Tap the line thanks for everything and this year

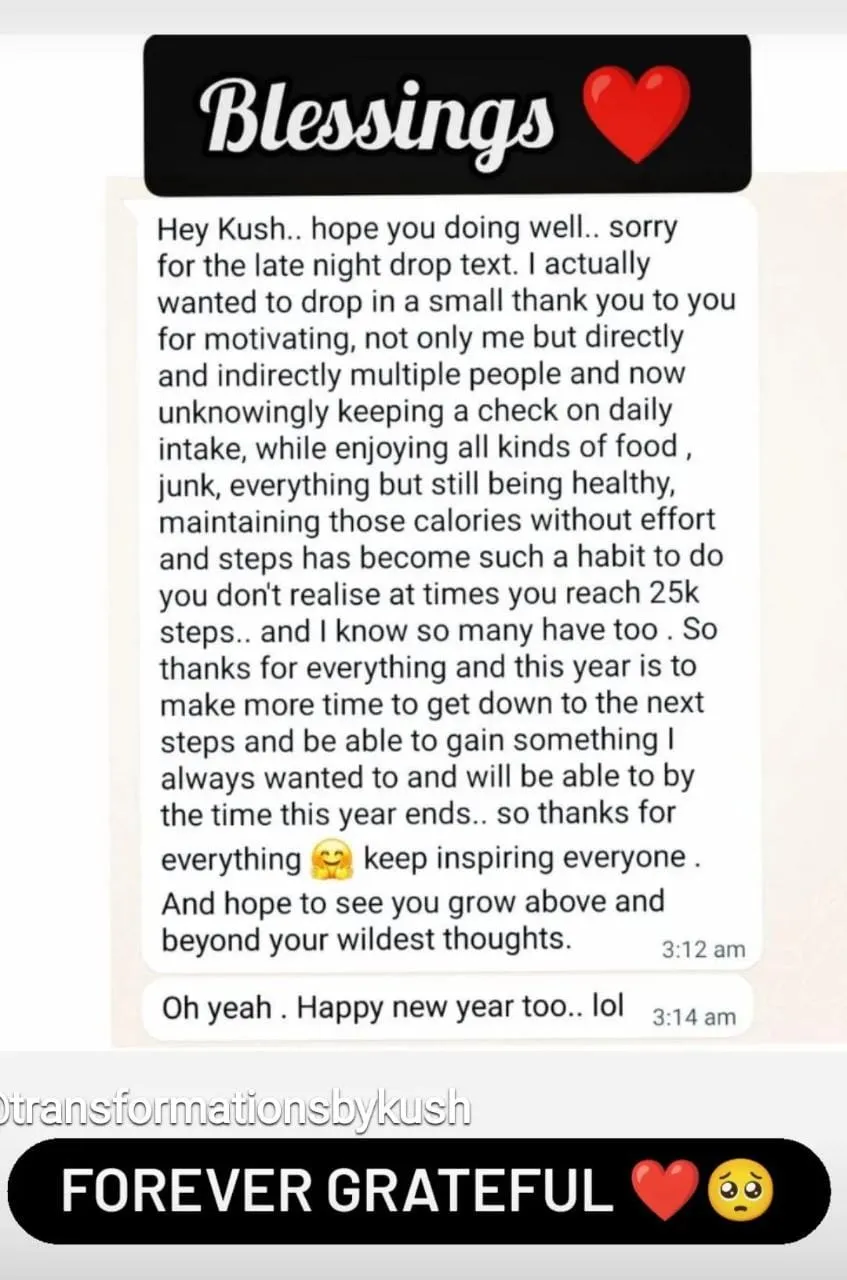pos(428,667)
